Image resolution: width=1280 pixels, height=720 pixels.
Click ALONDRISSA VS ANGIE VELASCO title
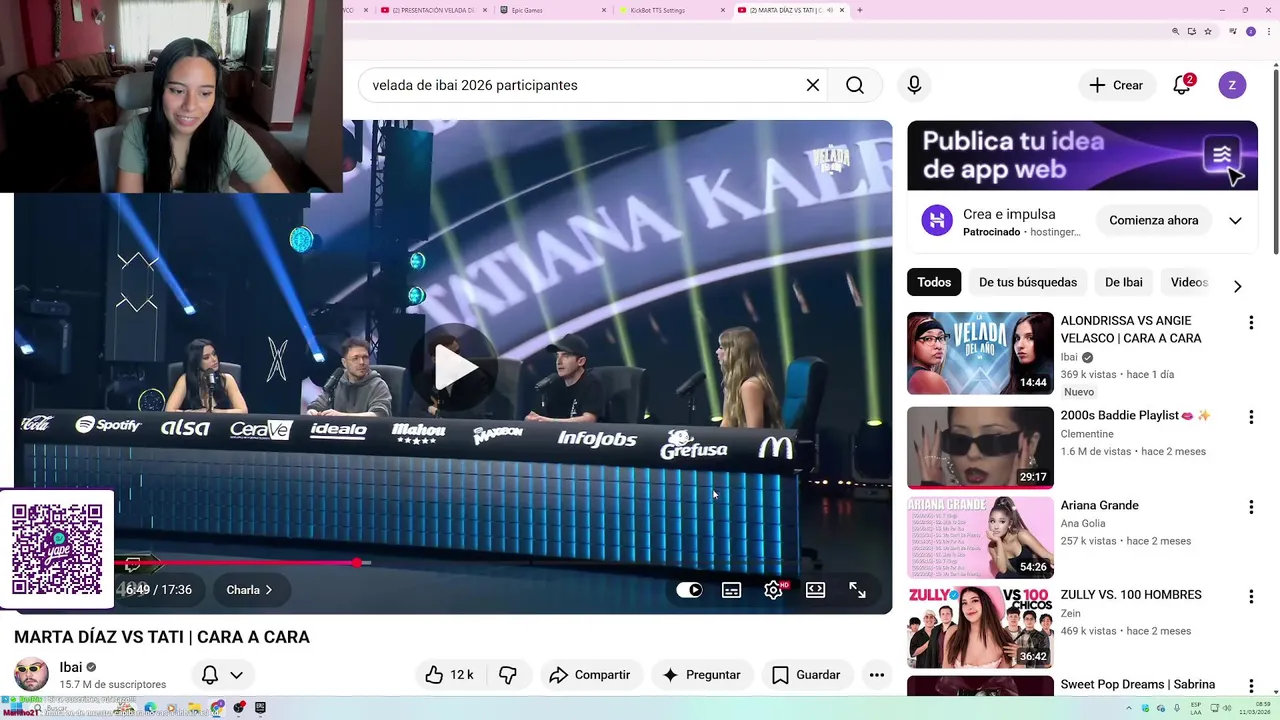[1131, 329]
